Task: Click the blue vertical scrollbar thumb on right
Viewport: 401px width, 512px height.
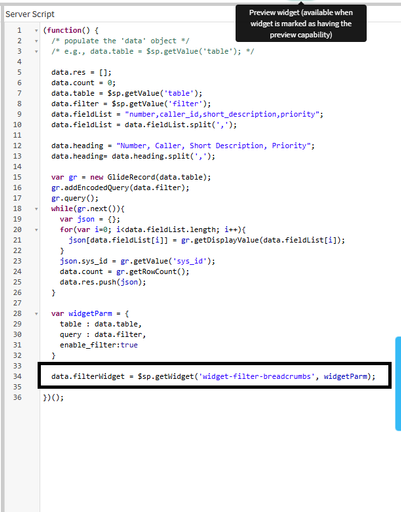Action: pos(398,384)
